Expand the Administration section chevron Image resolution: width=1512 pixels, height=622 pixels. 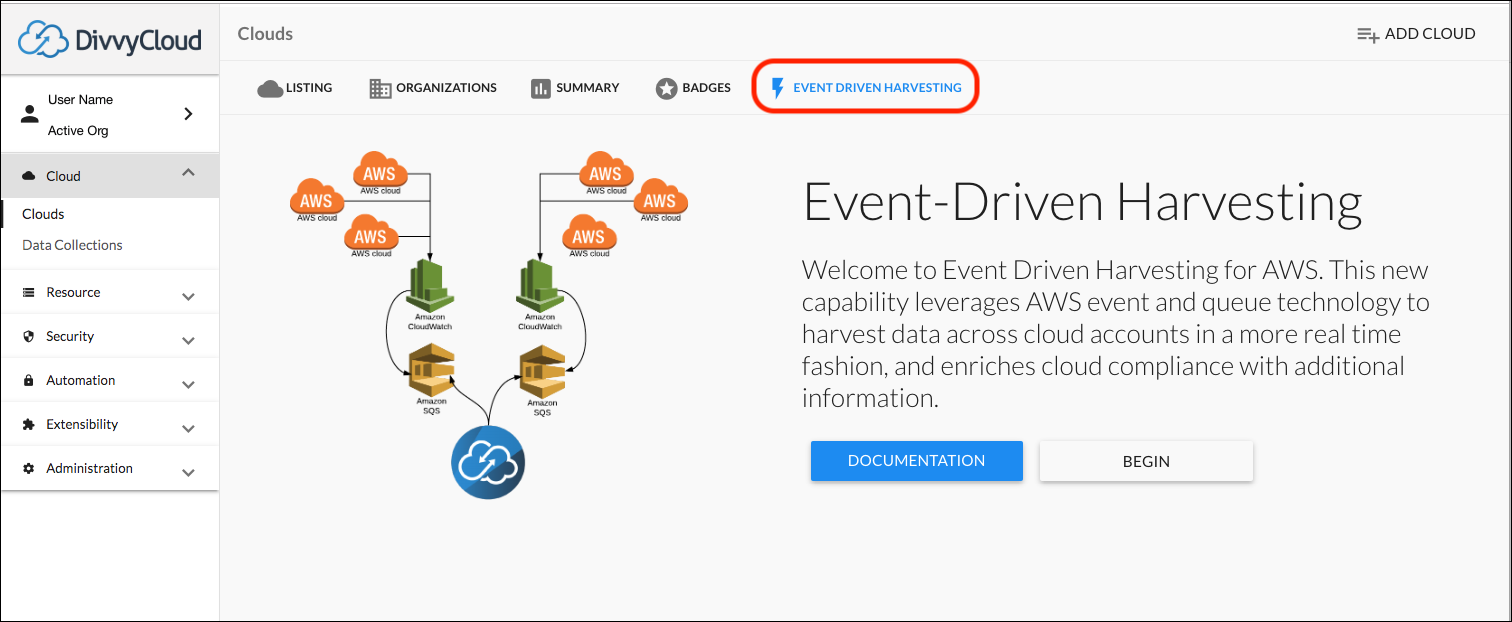(188, 473)
